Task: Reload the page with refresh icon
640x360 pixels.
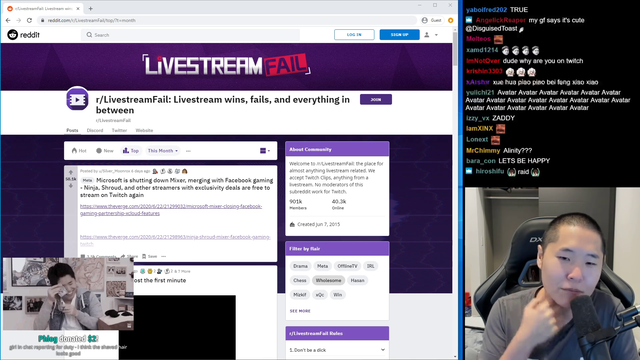Action: click(x=29, y=20)
